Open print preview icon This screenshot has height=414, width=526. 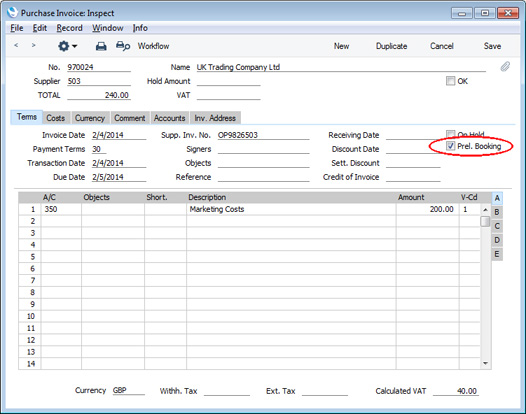(123, 46)
